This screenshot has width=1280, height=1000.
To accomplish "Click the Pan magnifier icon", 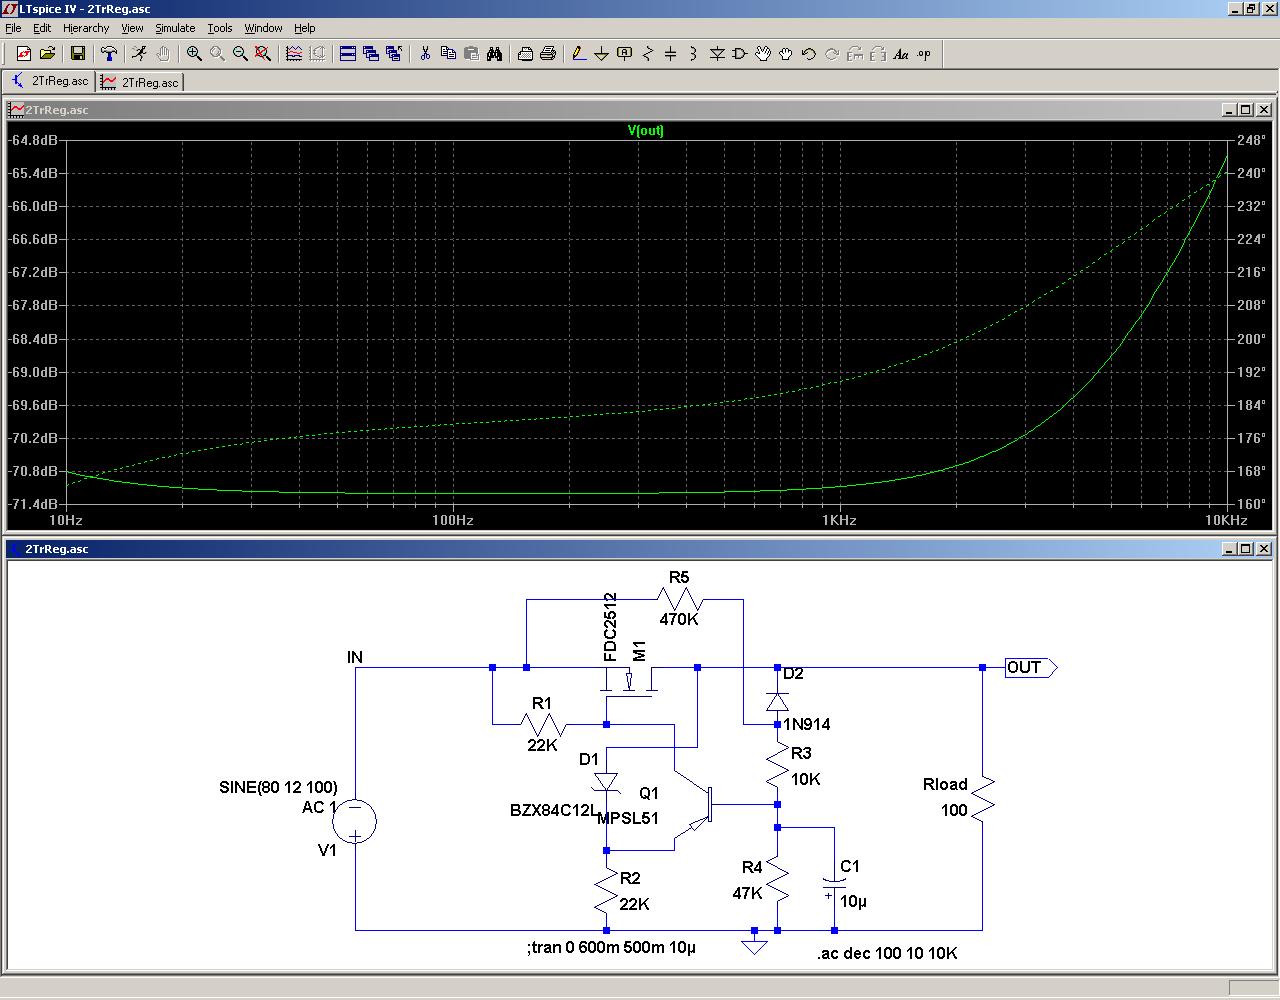I will pos(217,54).
